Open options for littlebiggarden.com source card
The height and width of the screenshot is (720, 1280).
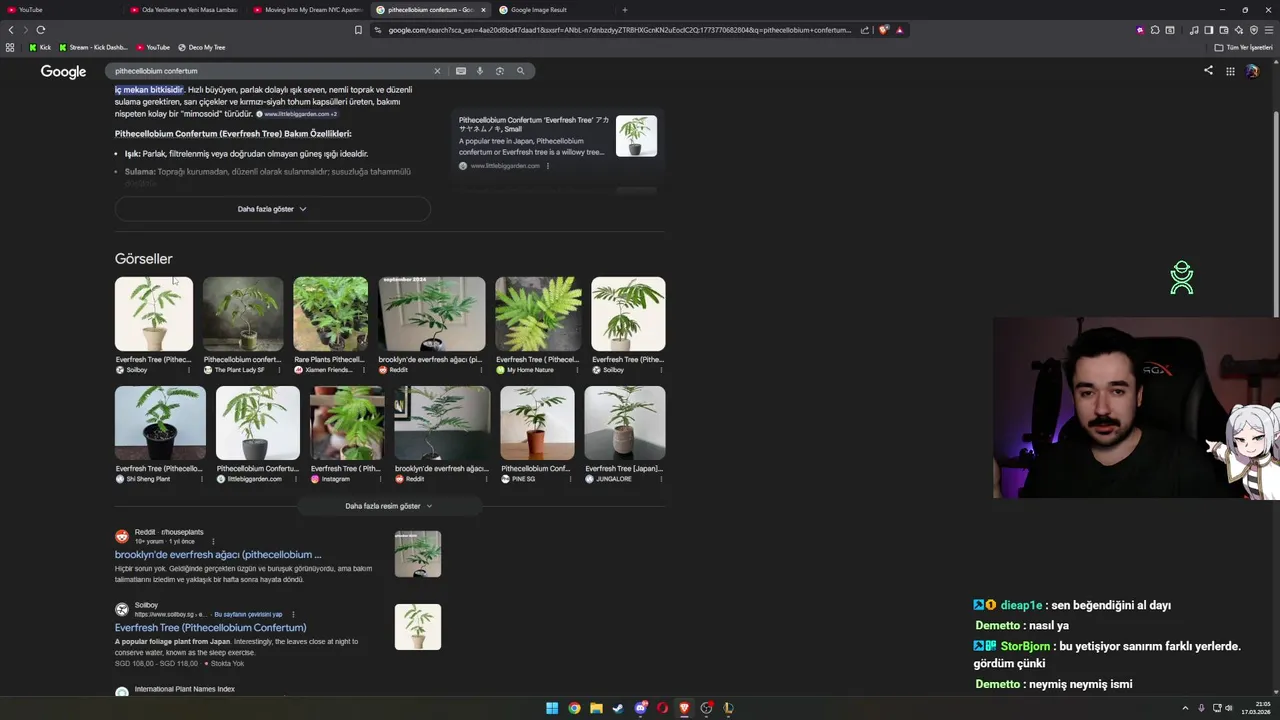click(x=547, y=166)
